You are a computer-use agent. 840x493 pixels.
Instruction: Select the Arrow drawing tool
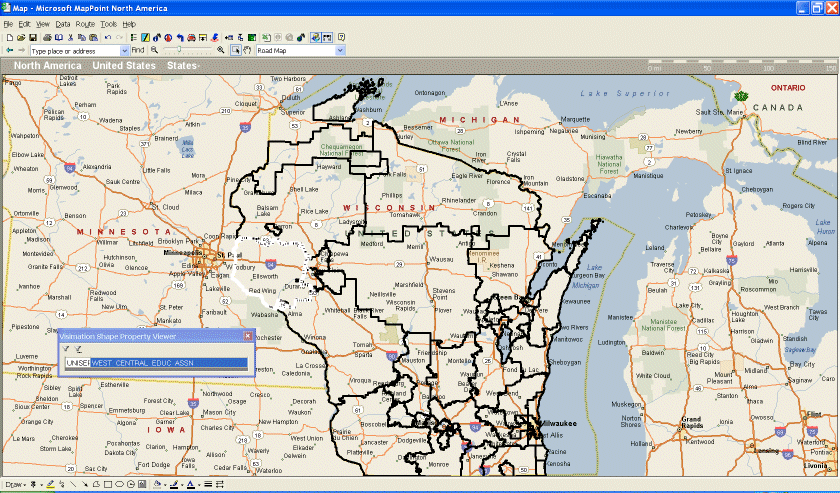tap(85, 484)
